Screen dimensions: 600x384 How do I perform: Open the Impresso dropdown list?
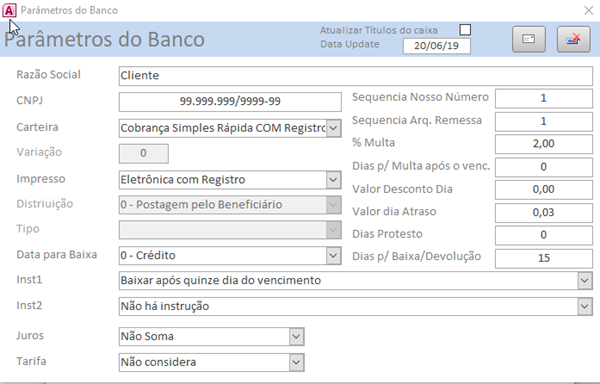pyautogui.click(x=333, y=179)
